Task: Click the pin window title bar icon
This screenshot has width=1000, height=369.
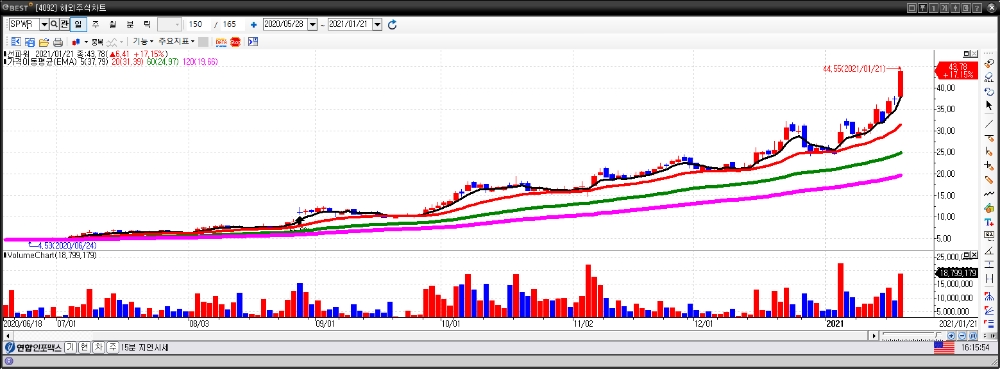Action: coord(922,8)
